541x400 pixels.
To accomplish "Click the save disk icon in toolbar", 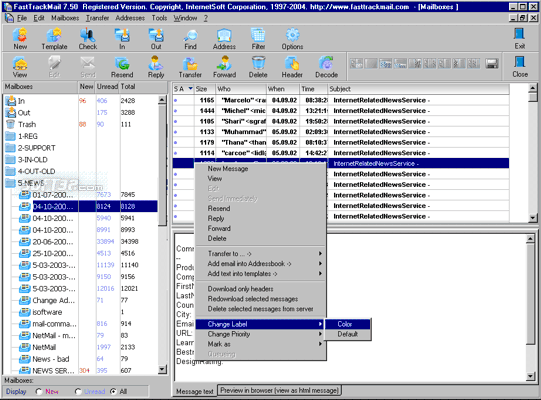I will [x=491, y=64].
